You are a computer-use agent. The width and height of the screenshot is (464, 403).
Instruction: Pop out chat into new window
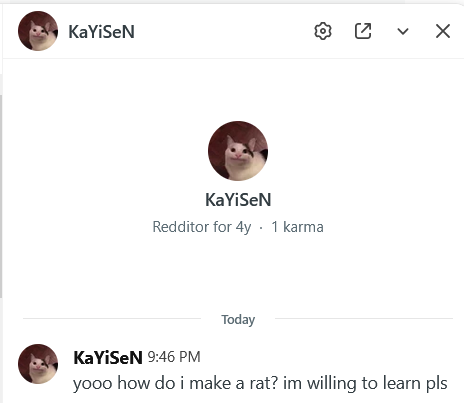coord(363,31)
